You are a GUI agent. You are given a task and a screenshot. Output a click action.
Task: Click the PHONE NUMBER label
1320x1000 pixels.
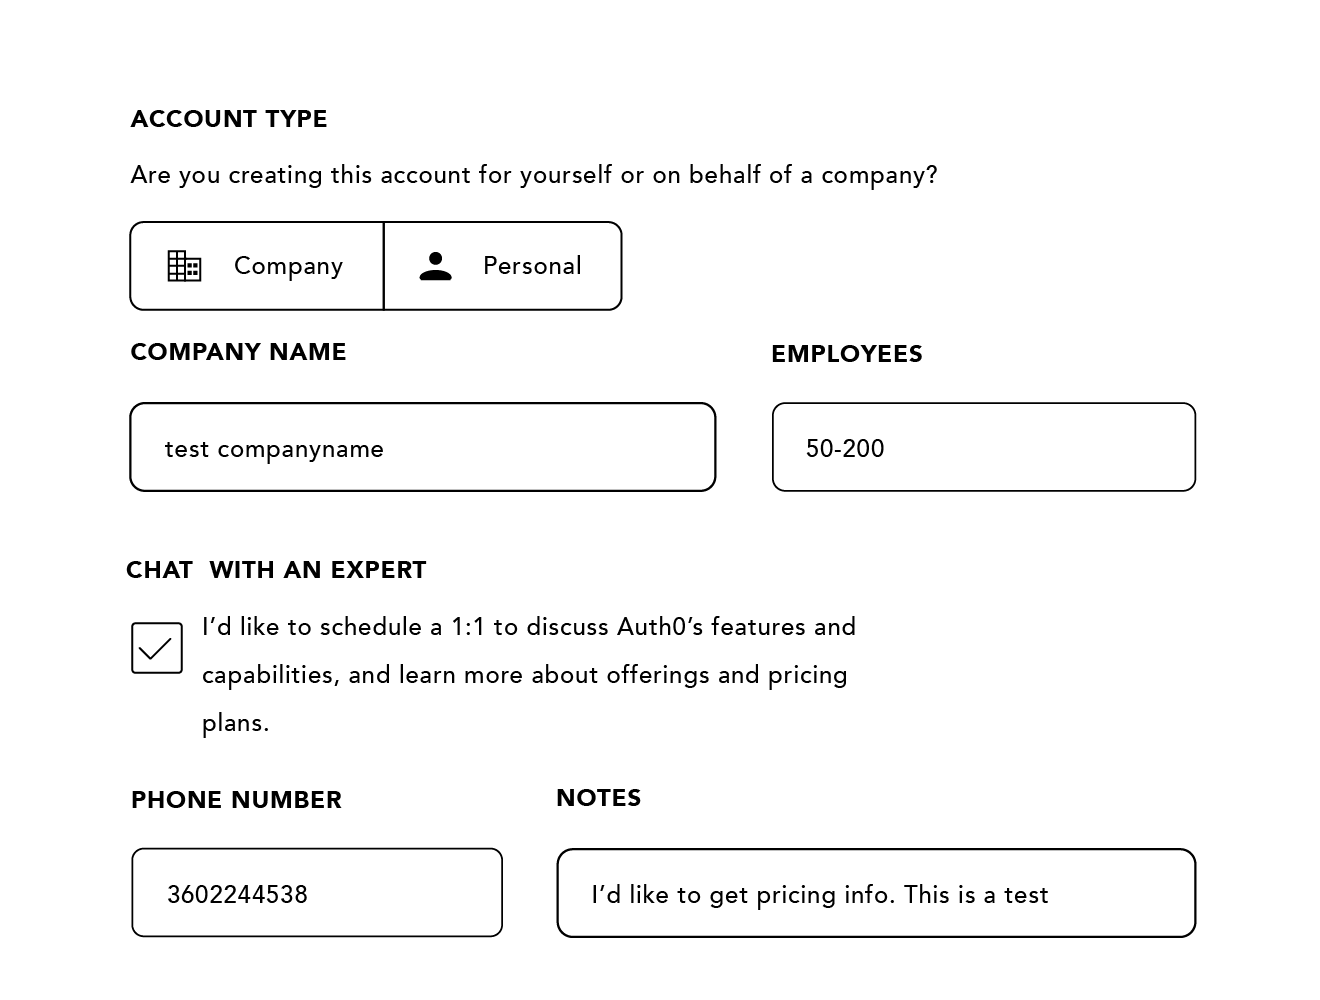click(236, 799)
